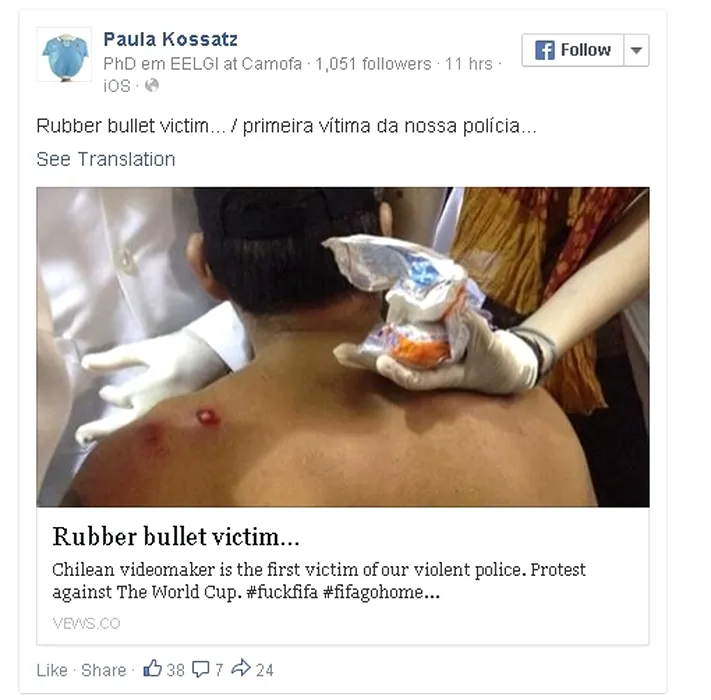Click the Follow button label
This screenshot has height=700, width=711.
pos(586,50)
